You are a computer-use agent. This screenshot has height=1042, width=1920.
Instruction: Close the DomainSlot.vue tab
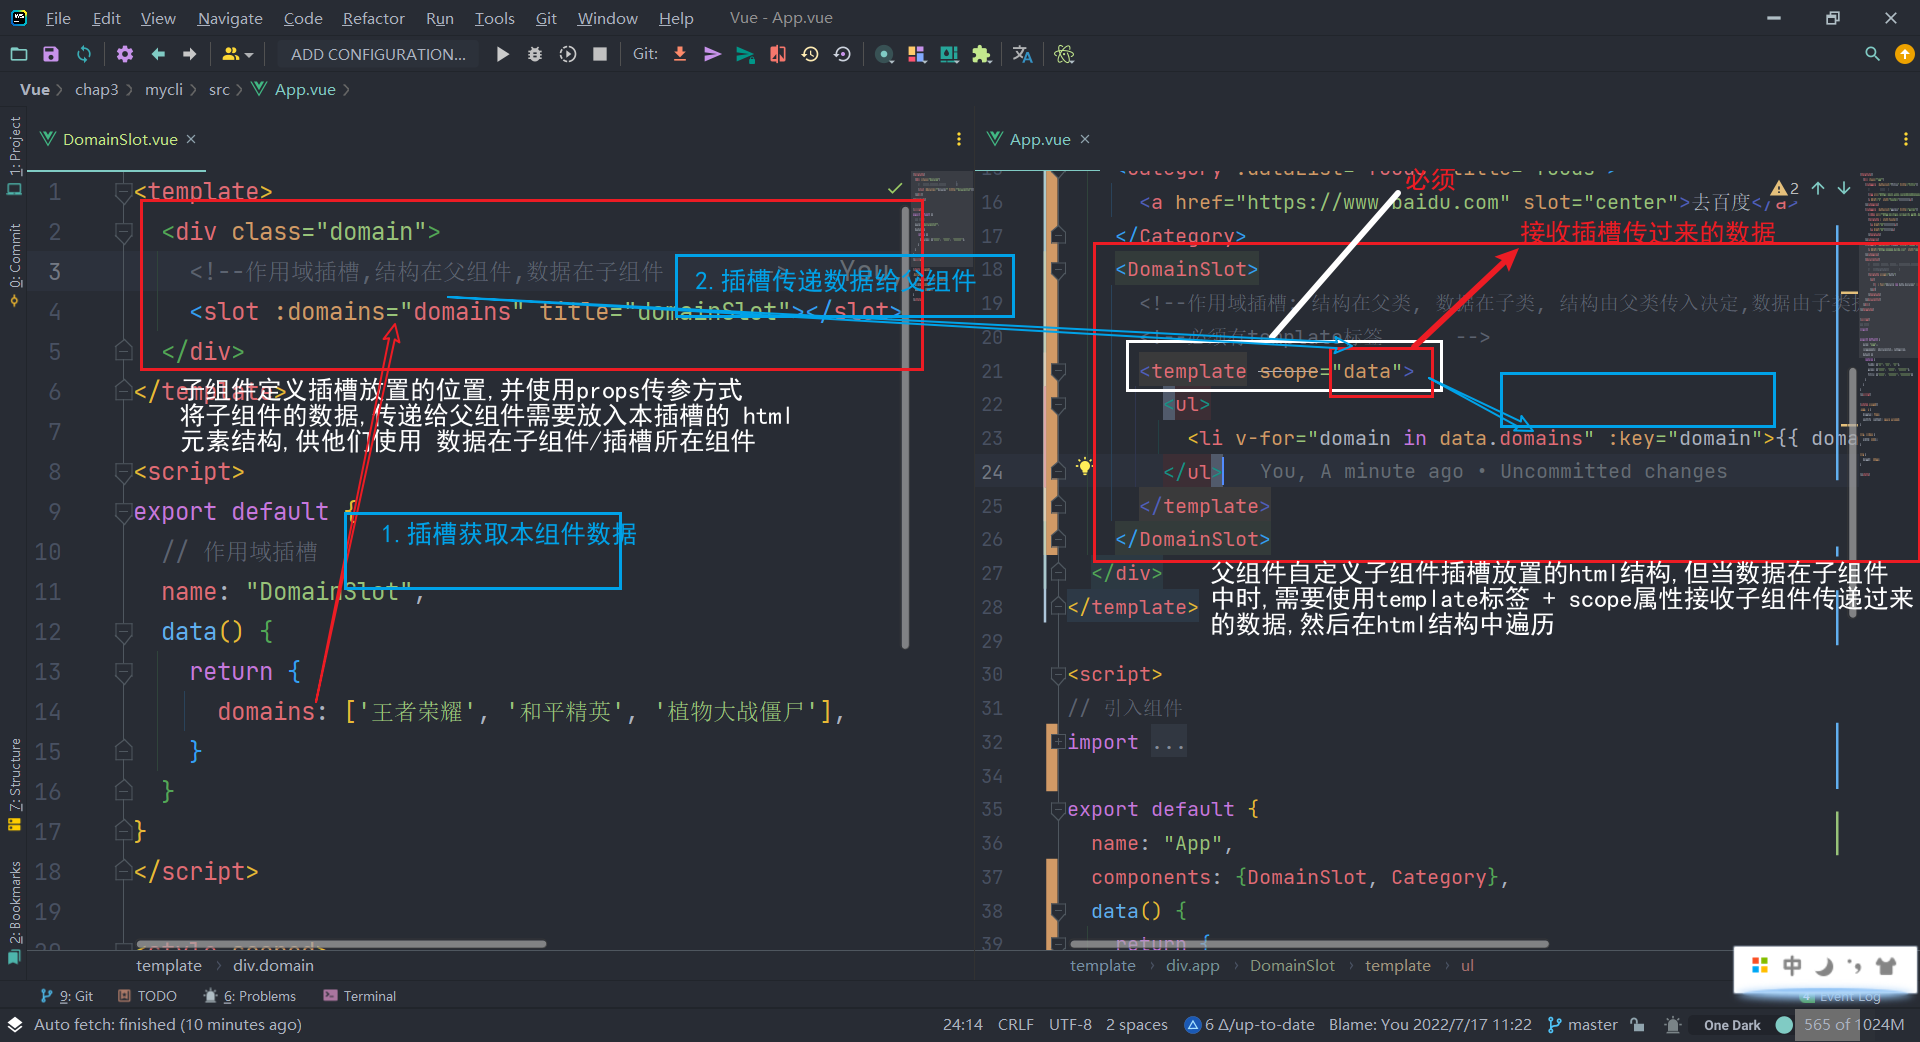point(191,139)
